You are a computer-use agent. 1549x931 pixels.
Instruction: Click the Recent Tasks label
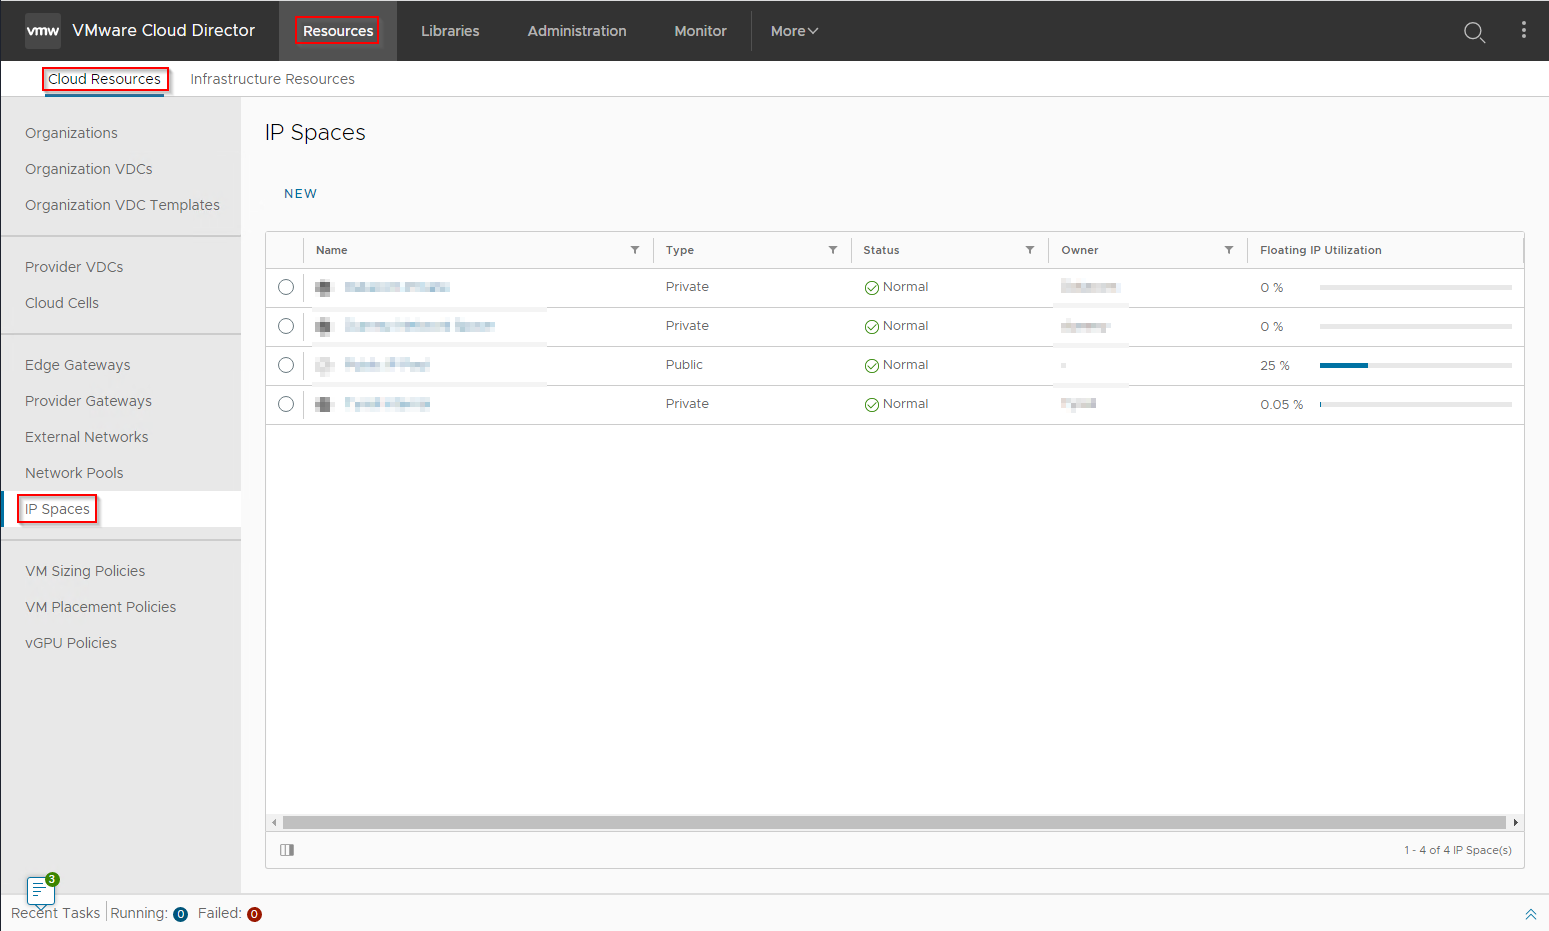tap(56, 913)
